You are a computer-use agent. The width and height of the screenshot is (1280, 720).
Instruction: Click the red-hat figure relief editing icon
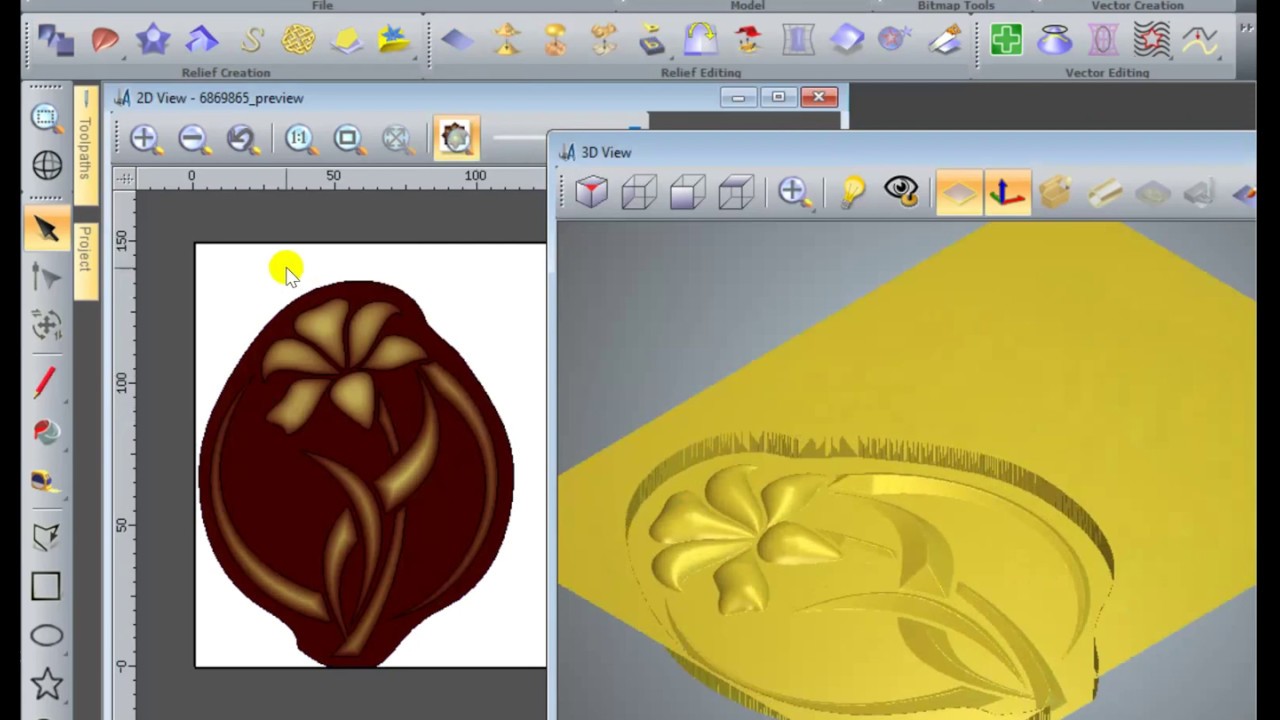(x=748, y=40)
